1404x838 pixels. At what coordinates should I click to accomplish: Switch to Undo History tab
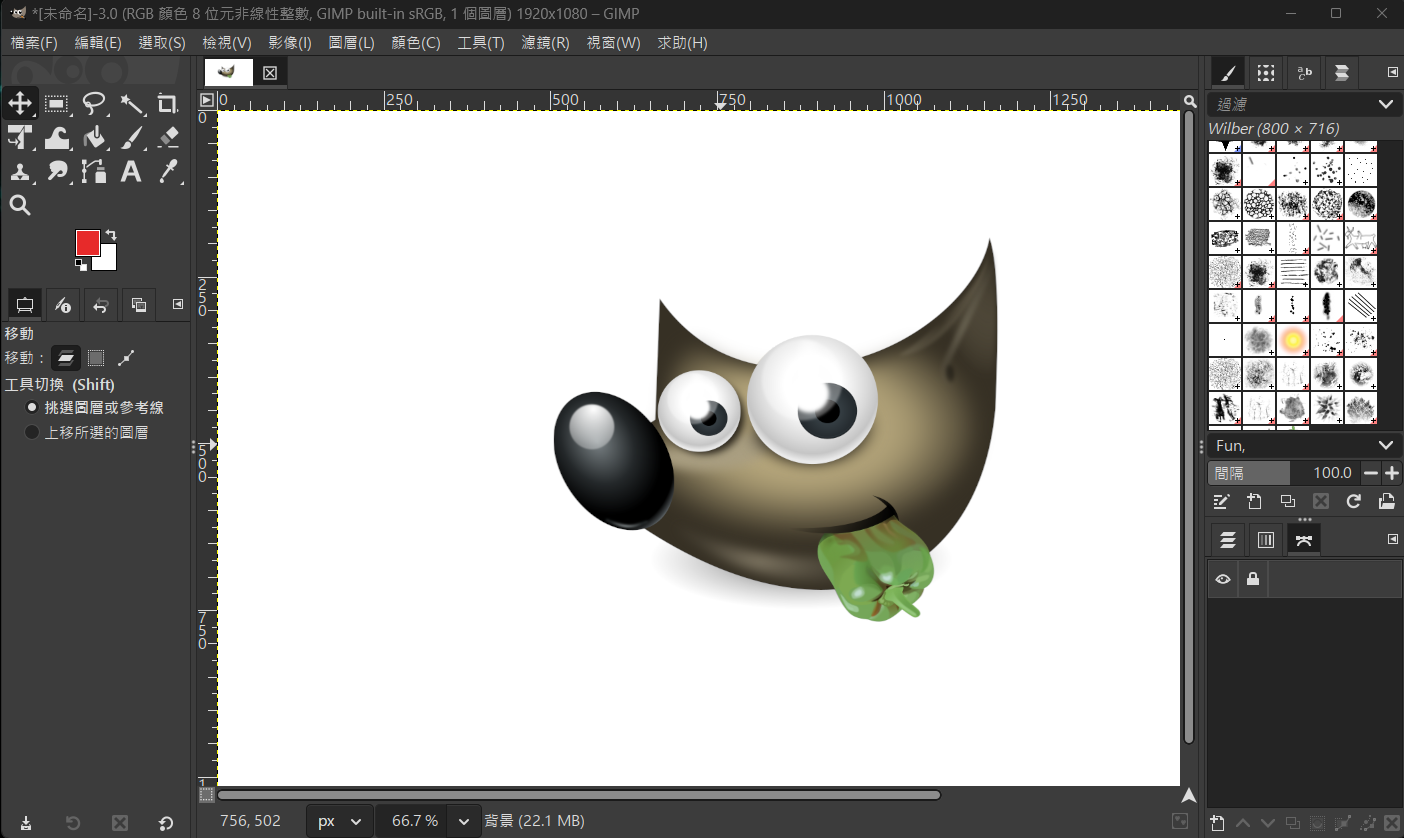[101, 304]
